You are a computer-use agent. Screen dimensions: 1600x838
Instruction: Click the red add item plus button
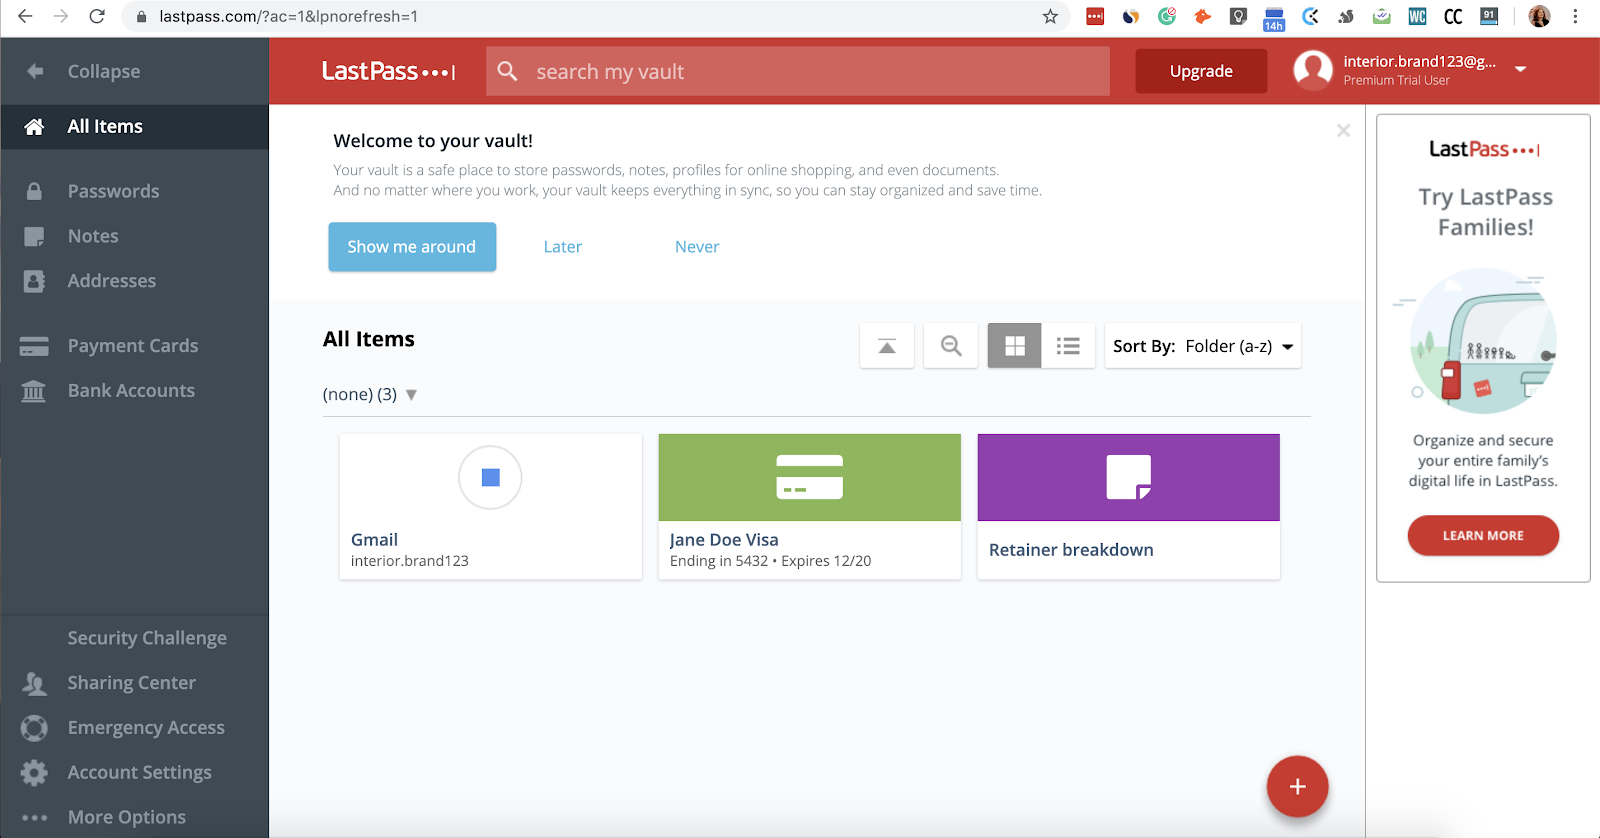pos(1297,787)
